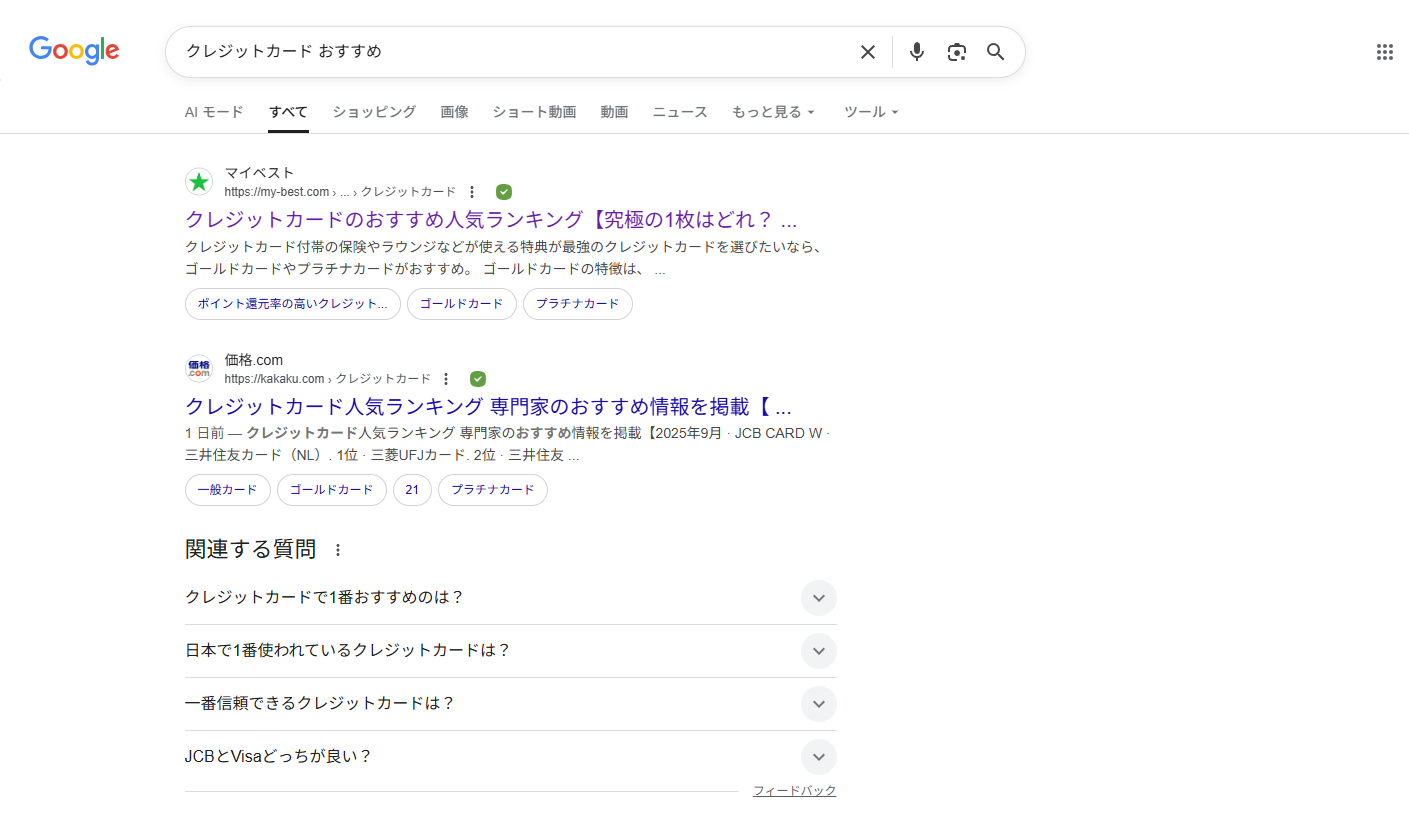The image size is (1409, 839).
Task: Clear the search query with the X icon
Action: coord(868,52)
